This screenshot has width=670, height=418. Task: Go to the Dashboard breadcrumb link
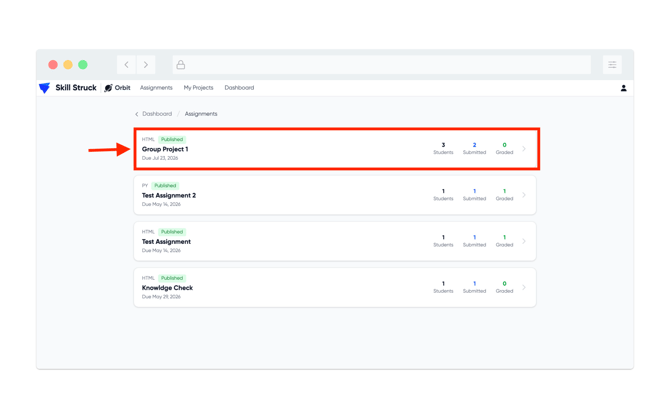157,114
